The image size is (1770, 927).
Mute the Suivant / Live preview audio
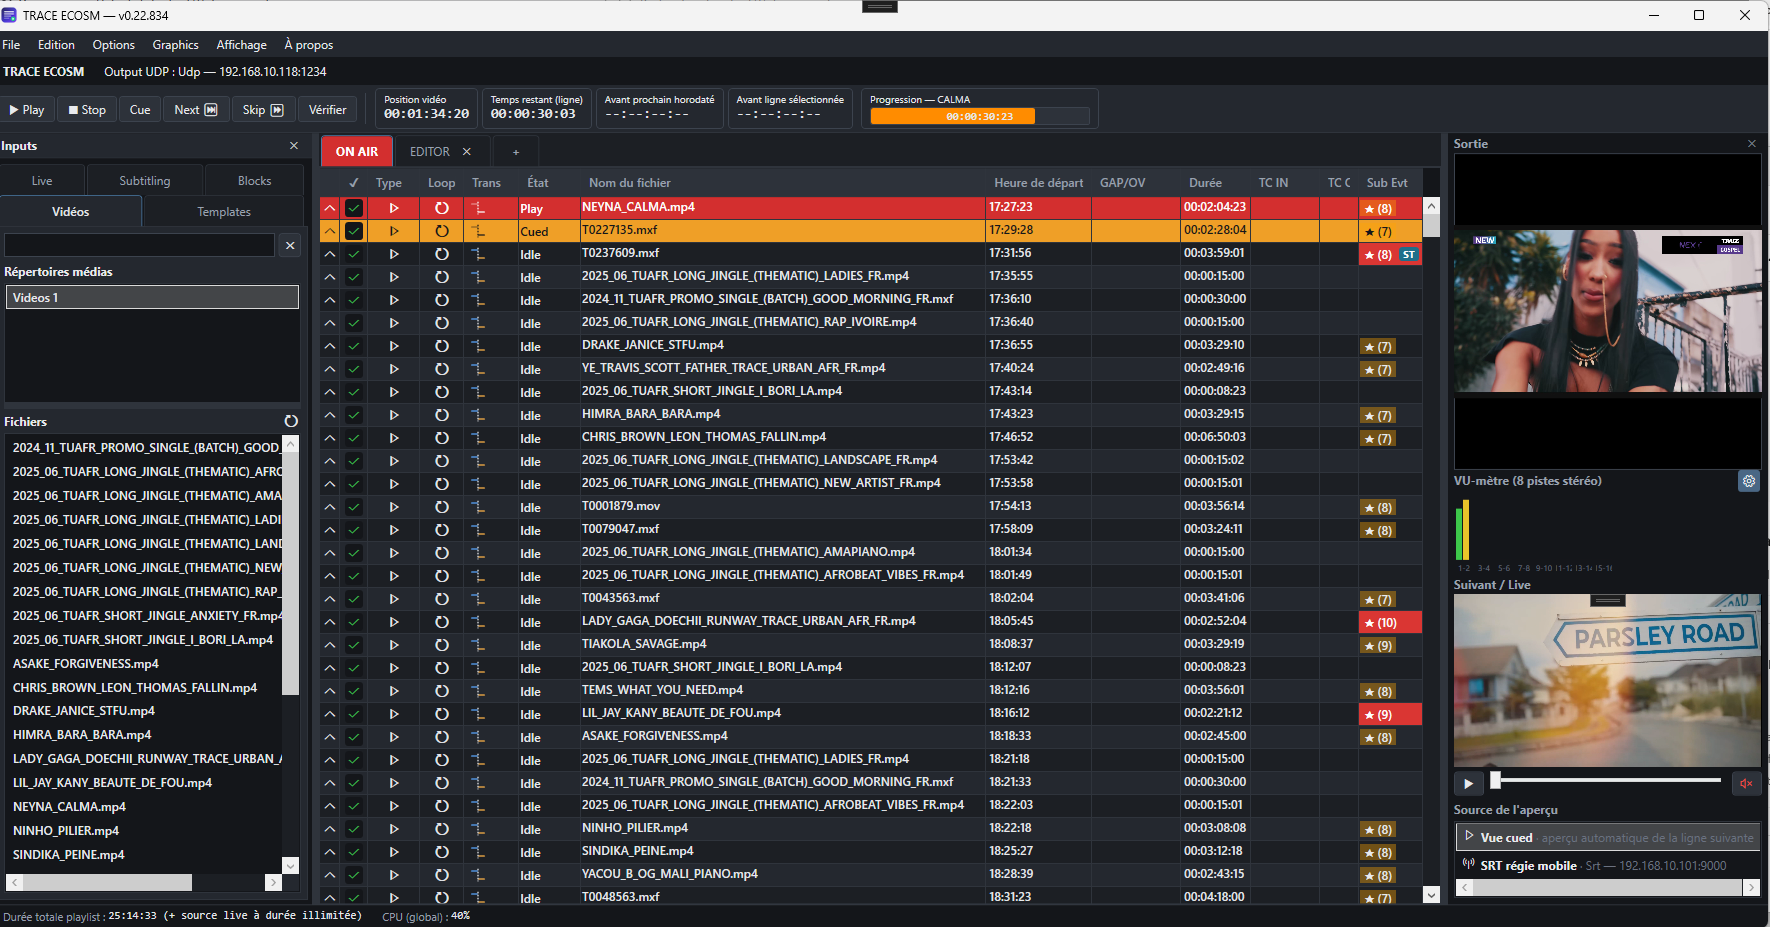[x=1746, y=783]
